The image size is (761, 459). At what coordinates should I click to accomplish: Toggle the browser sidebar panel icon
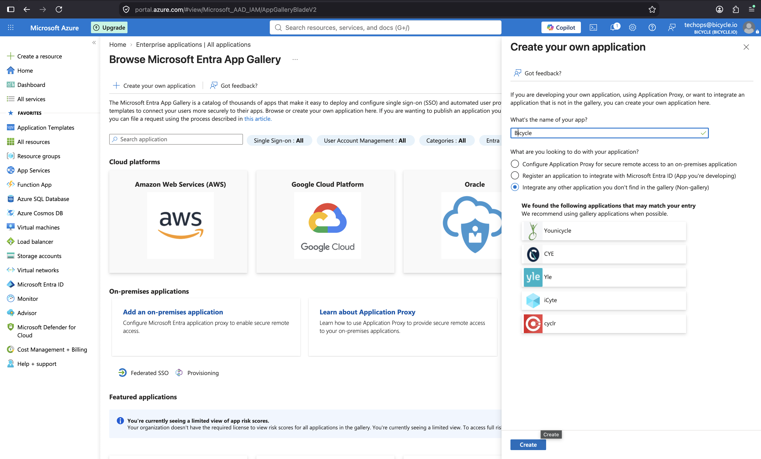coord(11,9)
